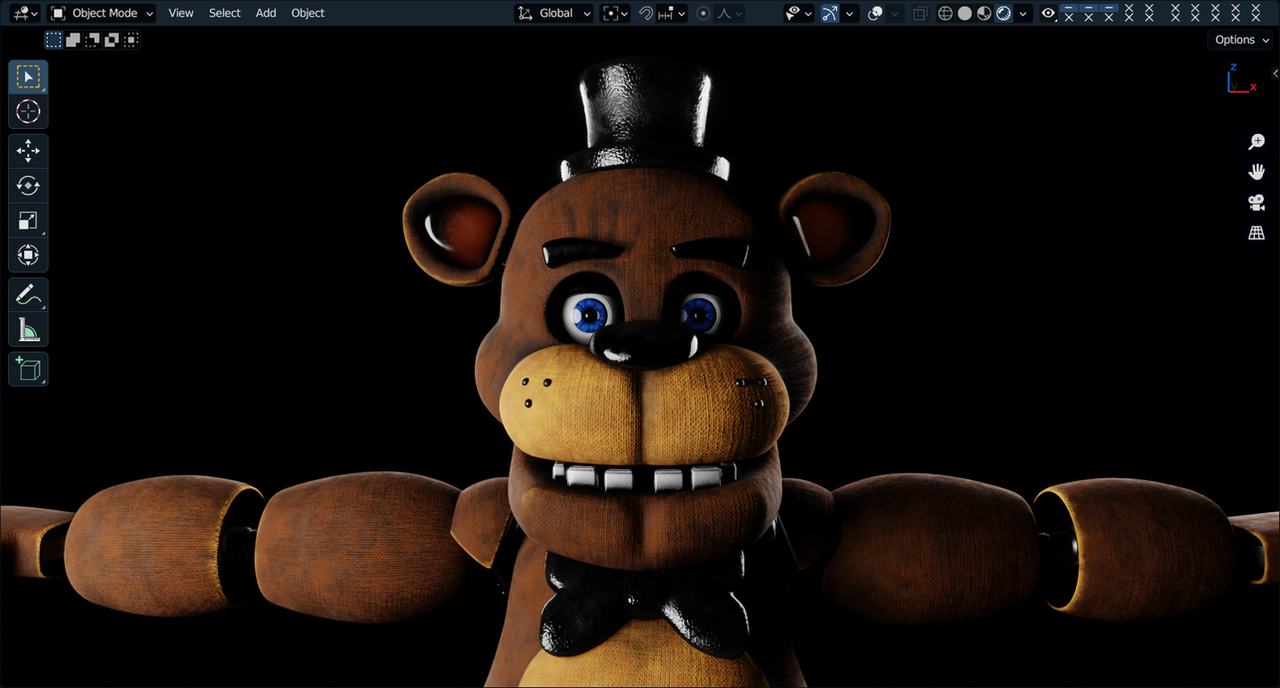Open the Global transform orientation dropdown
This screenshot has width=1280, height=688.
point(554,13)
